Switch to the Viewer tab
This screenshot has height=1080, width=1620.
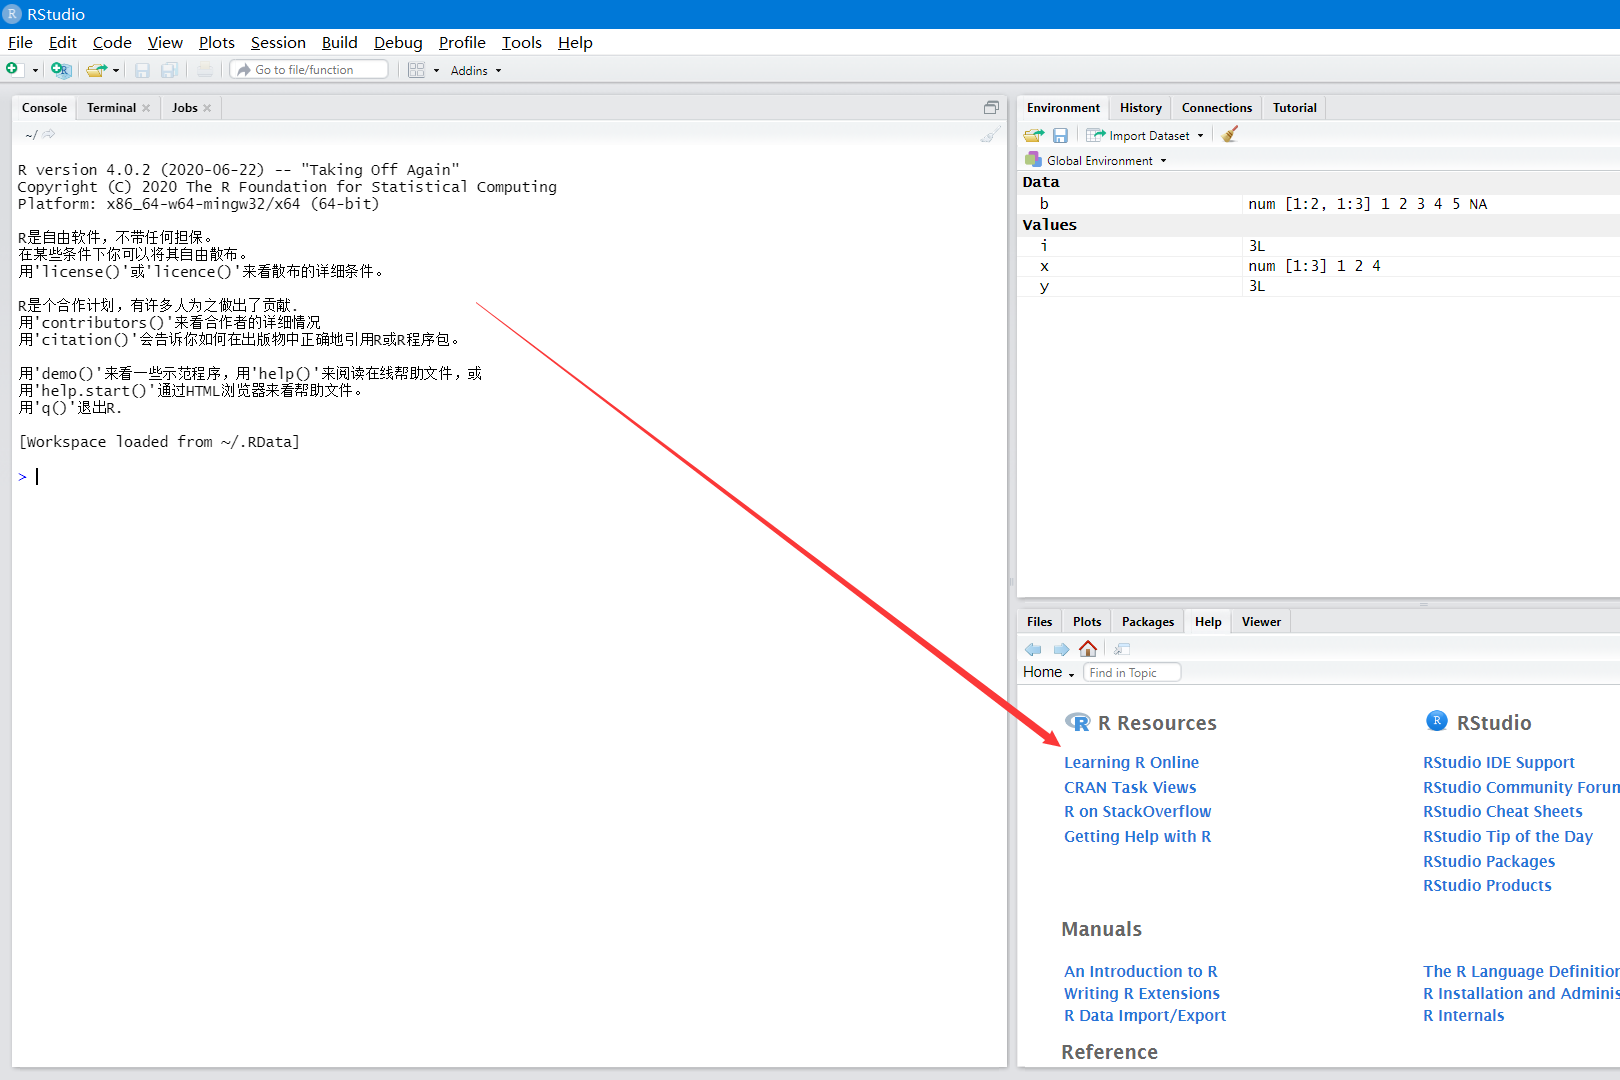pyautogui.click(x=1261, y=622)
